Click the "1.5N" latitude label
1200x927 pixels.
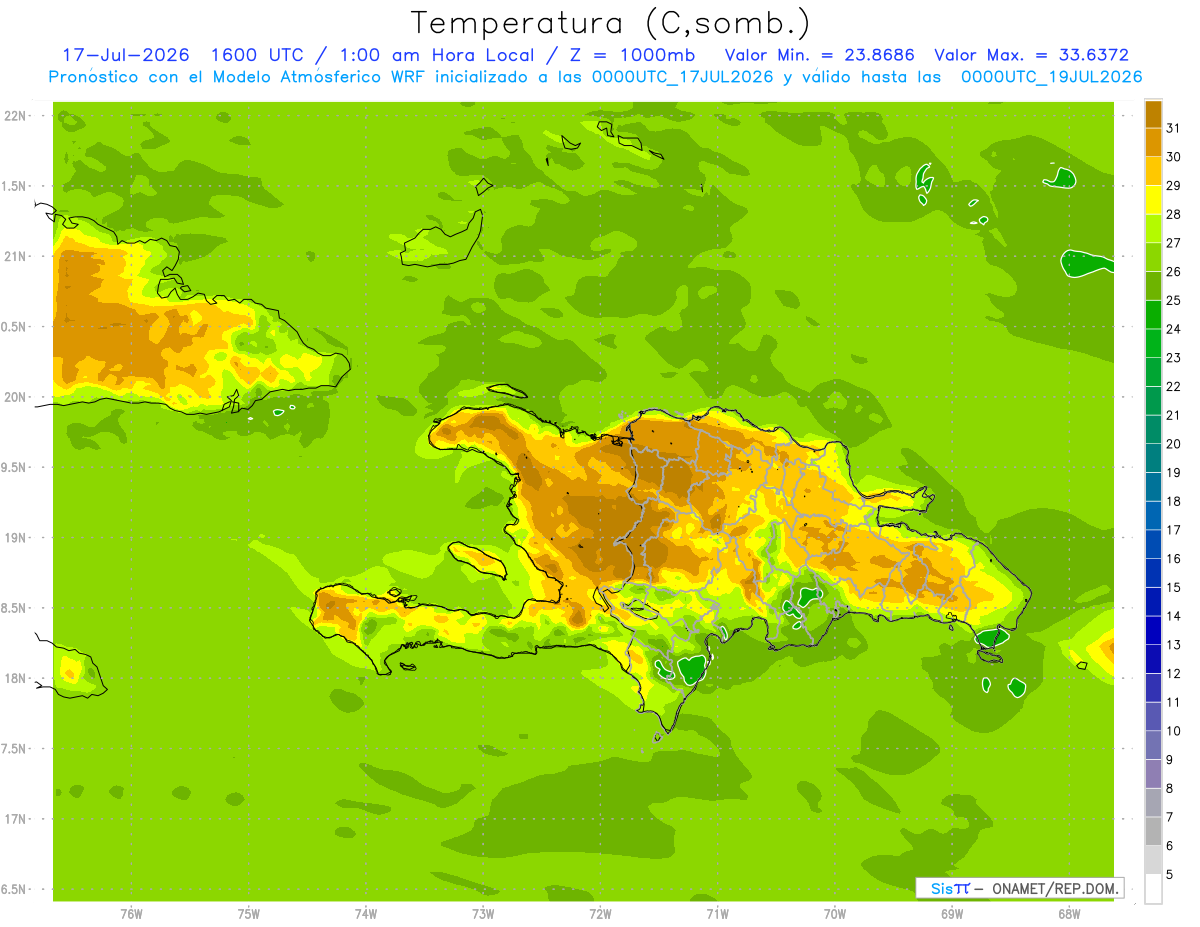click(x=16, y=186)
